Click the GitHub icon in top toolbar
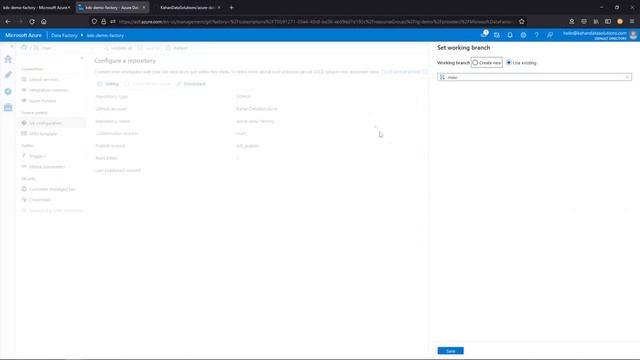Viewport: 640px width, 360px height. (24, 48)
